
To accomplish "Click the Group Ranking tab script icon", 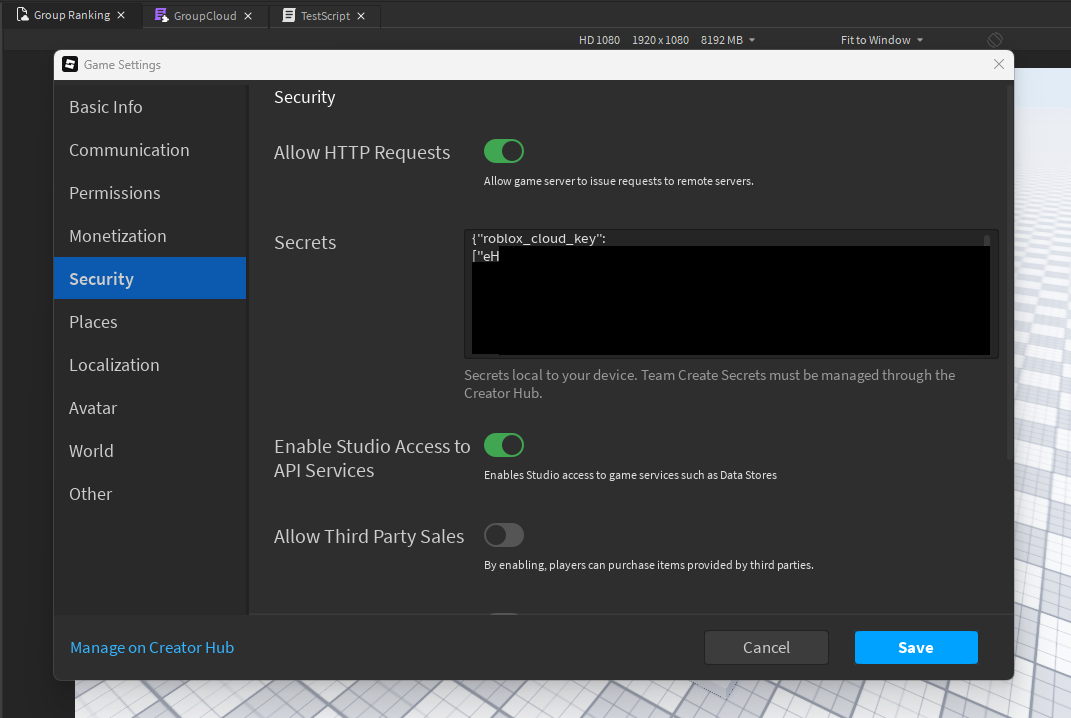I will [23, 14].
